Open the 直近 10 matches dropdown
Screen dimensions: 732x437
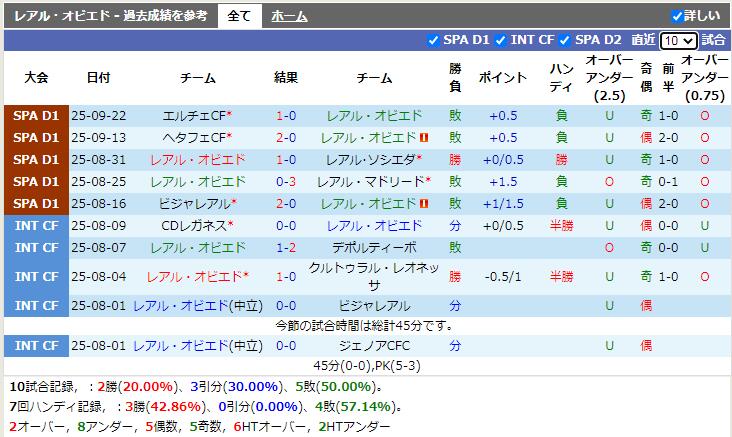point(679,41)
